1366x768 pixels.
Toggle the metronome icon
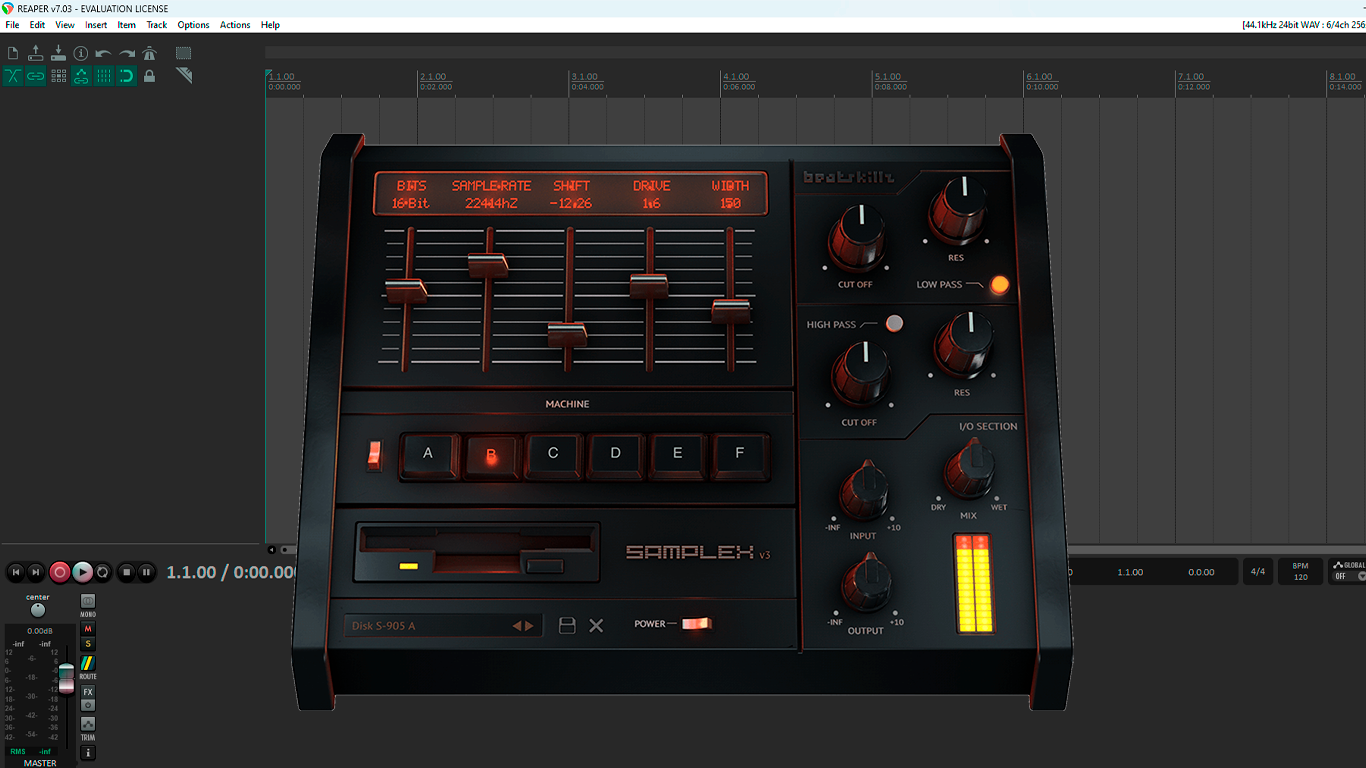[150, 53]
